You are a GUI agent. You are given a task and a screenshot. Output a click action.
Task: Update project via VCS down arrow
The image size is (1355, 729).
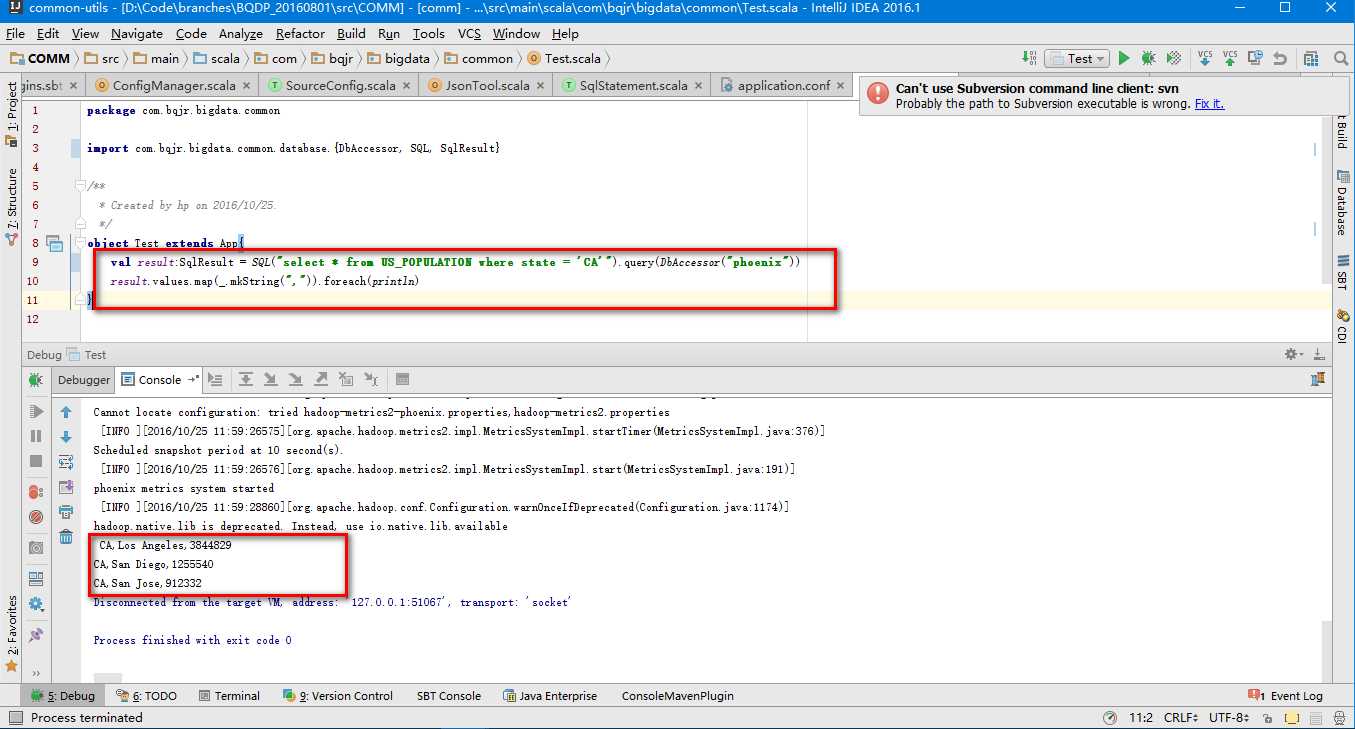click(1205, 59)
